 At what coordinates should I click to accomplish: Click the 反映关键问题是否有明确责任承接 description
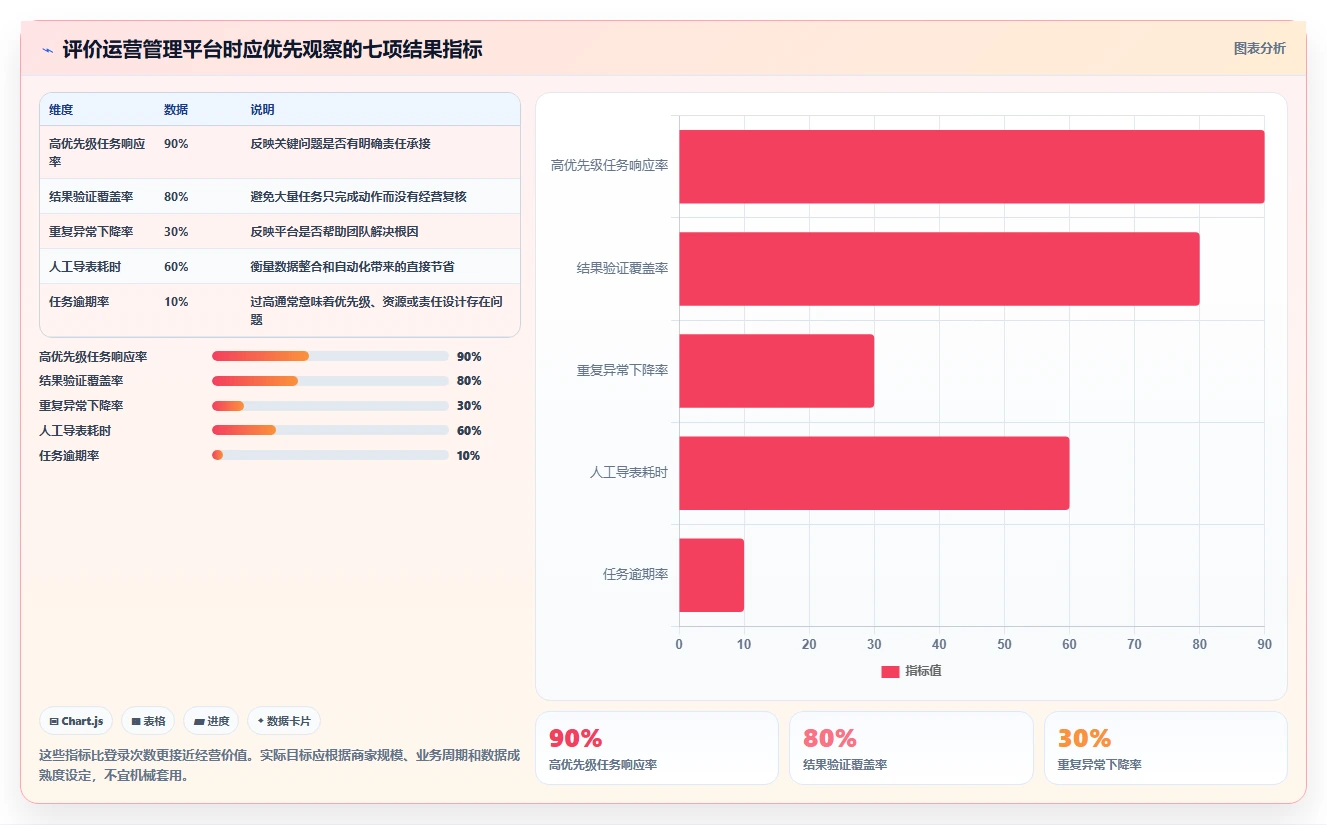pos(340,144)
